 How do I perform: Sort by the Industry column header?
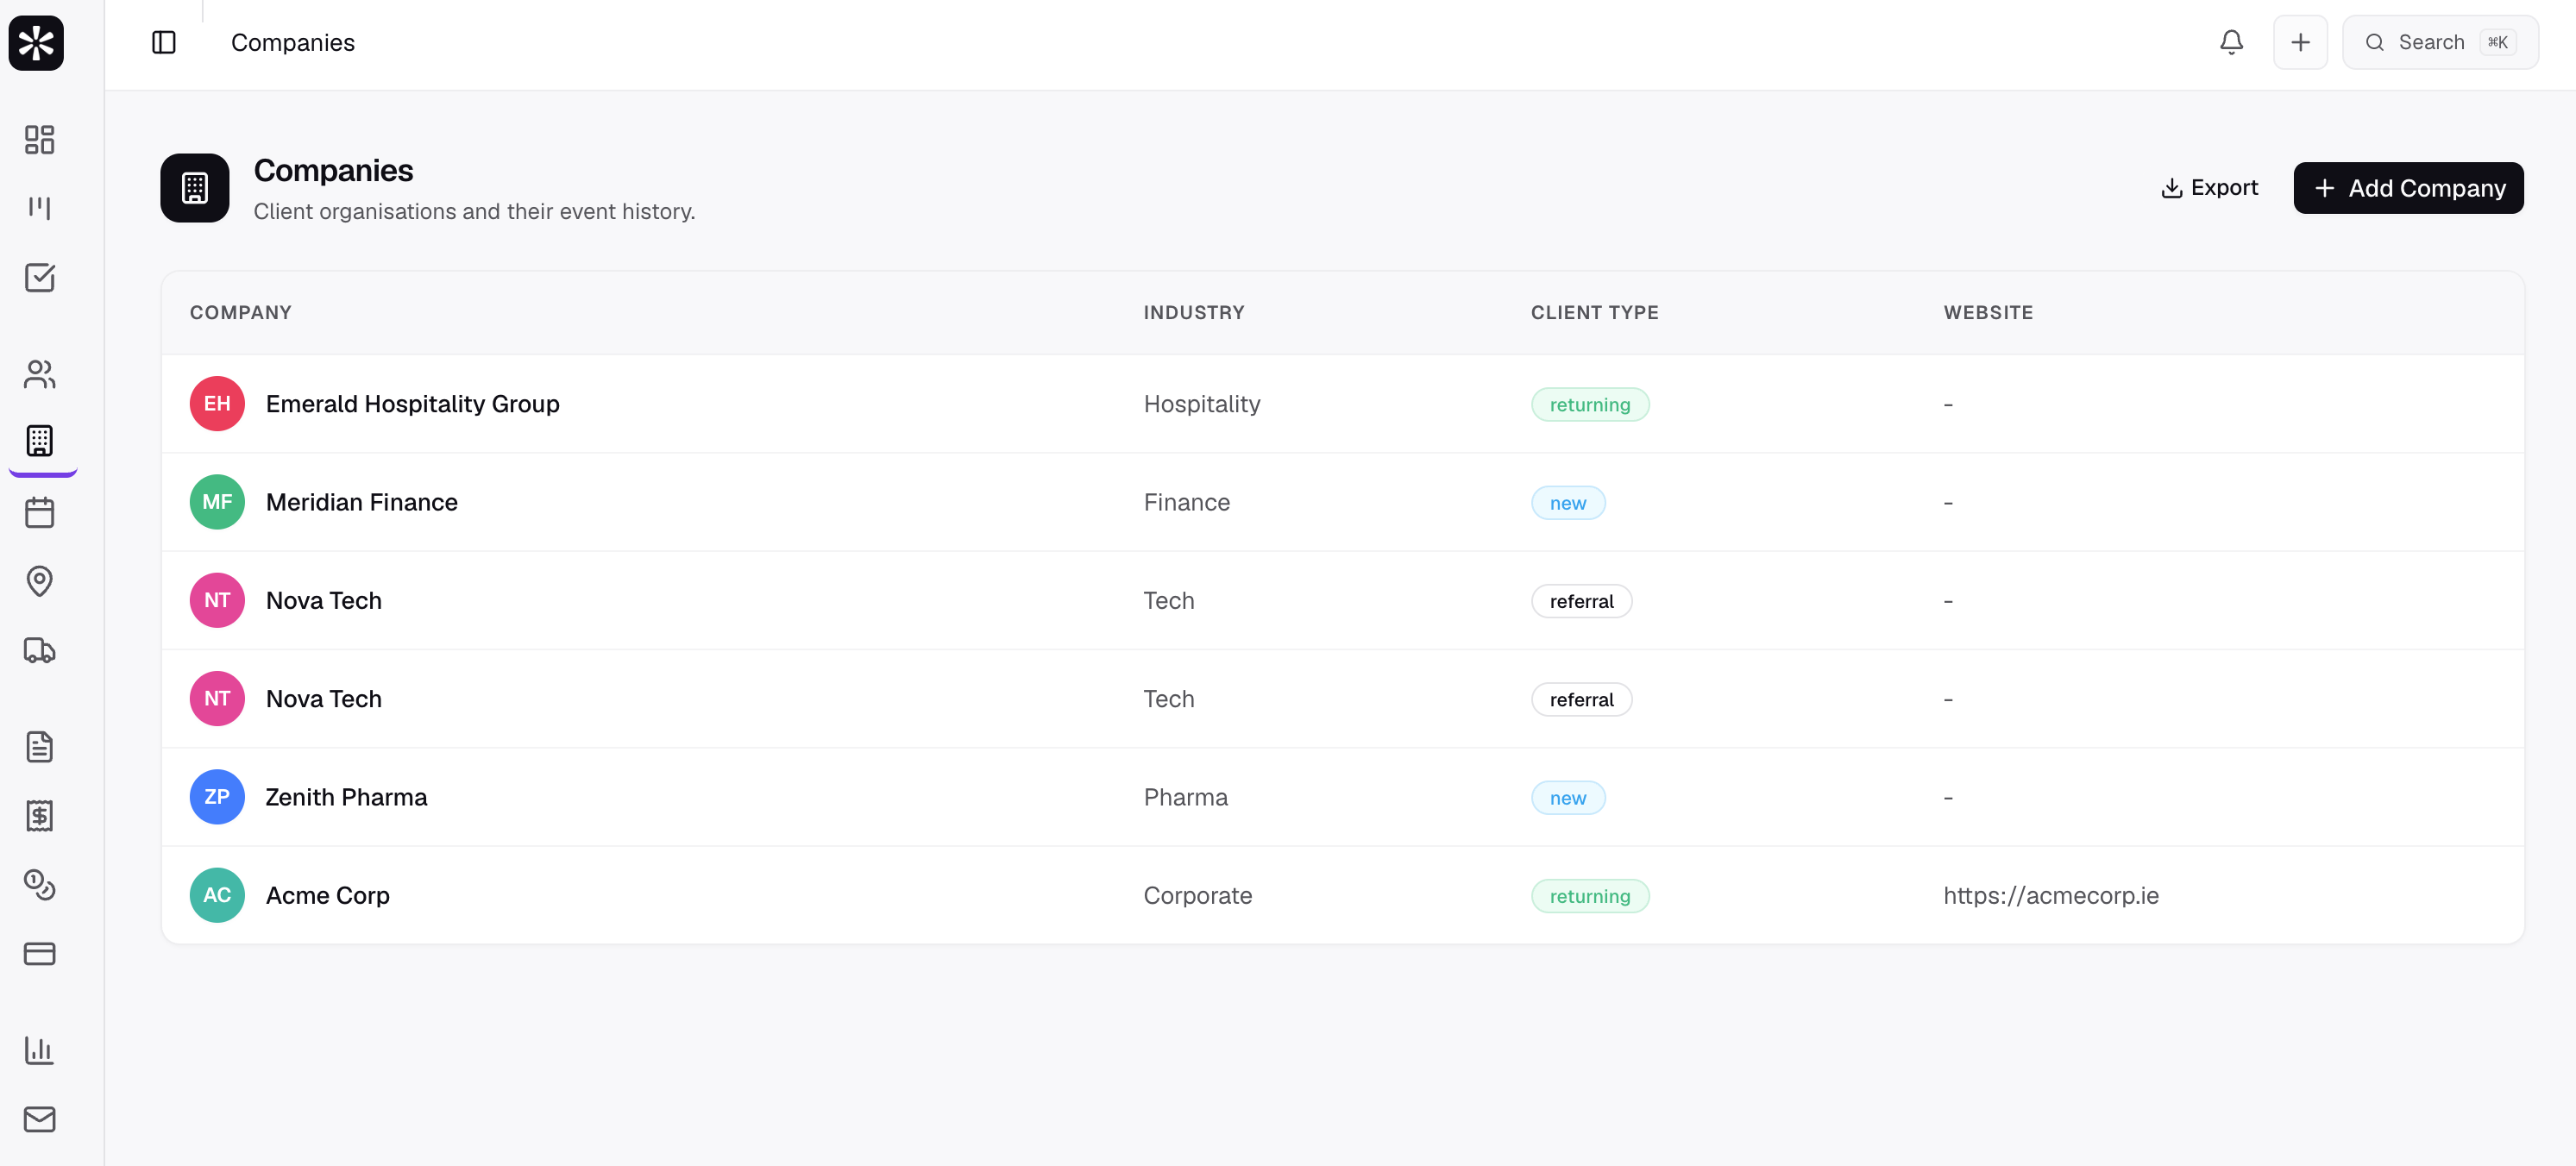(1194, 312)
